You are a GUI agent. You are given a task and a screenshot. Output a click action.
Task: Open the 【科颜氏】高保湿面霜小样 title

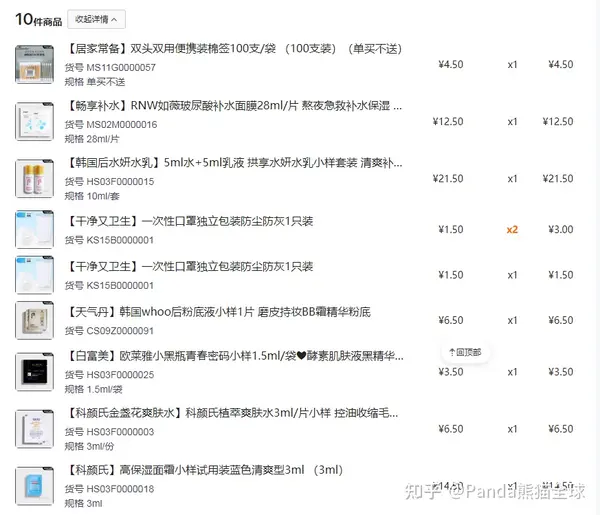[x=205, y=470]
